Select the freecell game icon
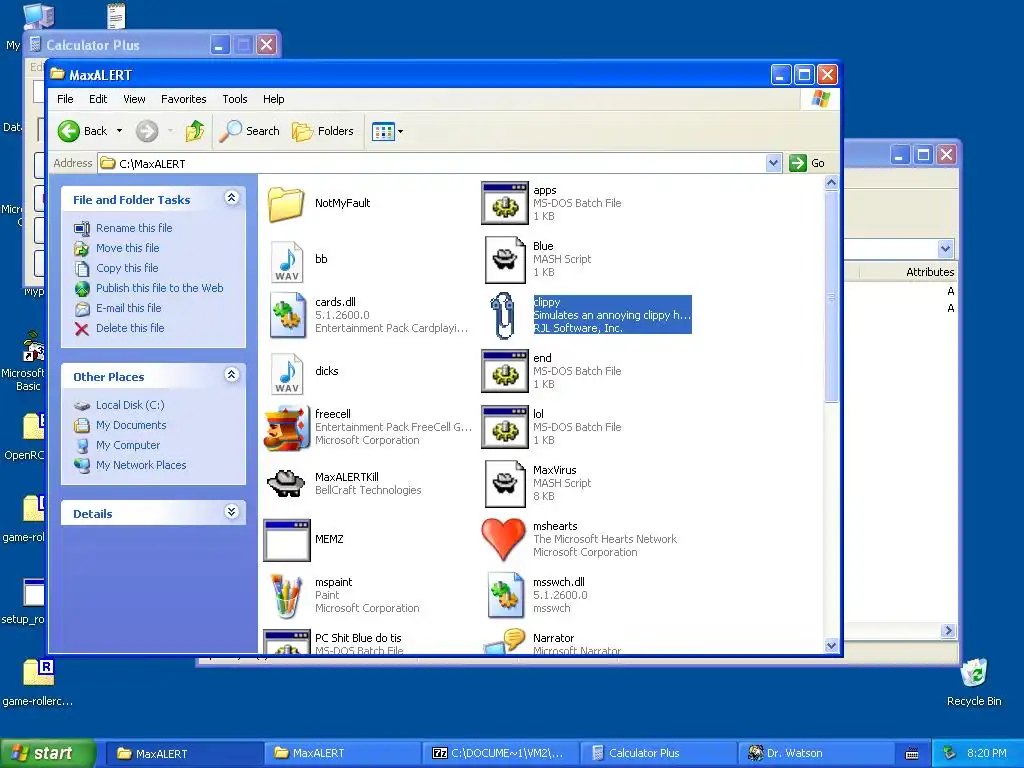 tap(287, 428)
